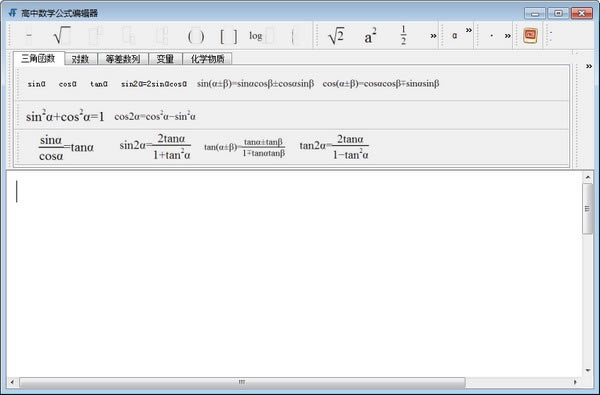Insert the a² example
Screen dimensions: 600x395
coord(370,36)
